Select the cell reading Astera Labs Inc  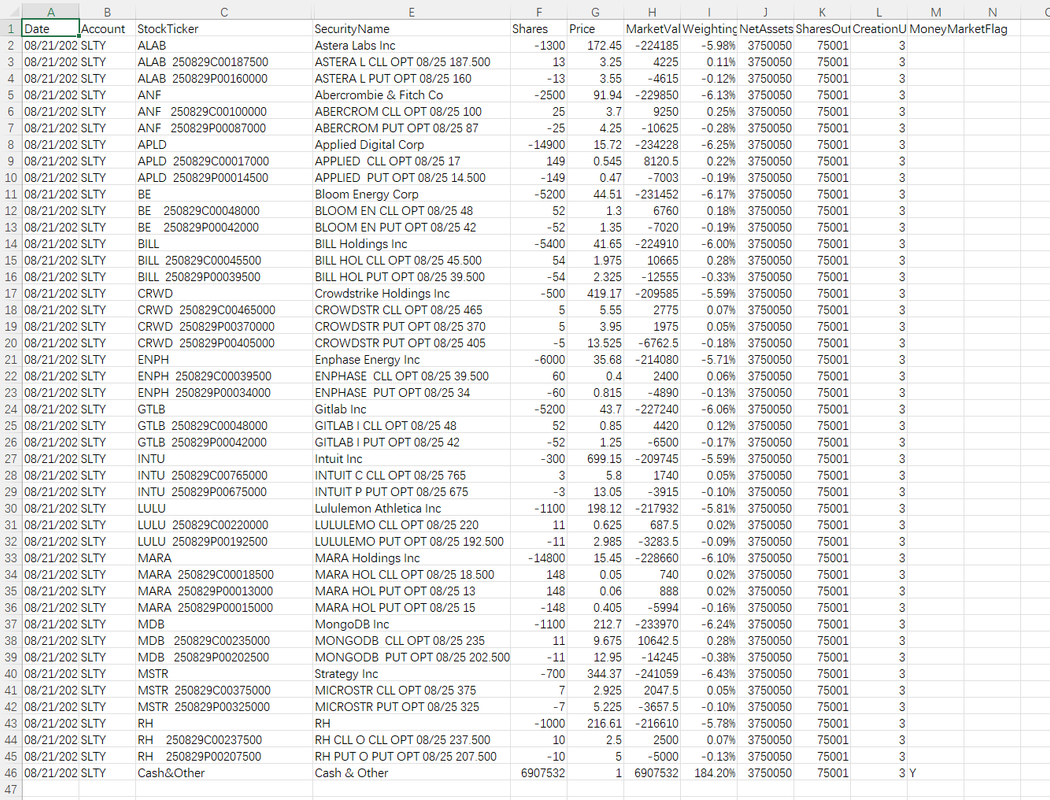pos(411,46)
